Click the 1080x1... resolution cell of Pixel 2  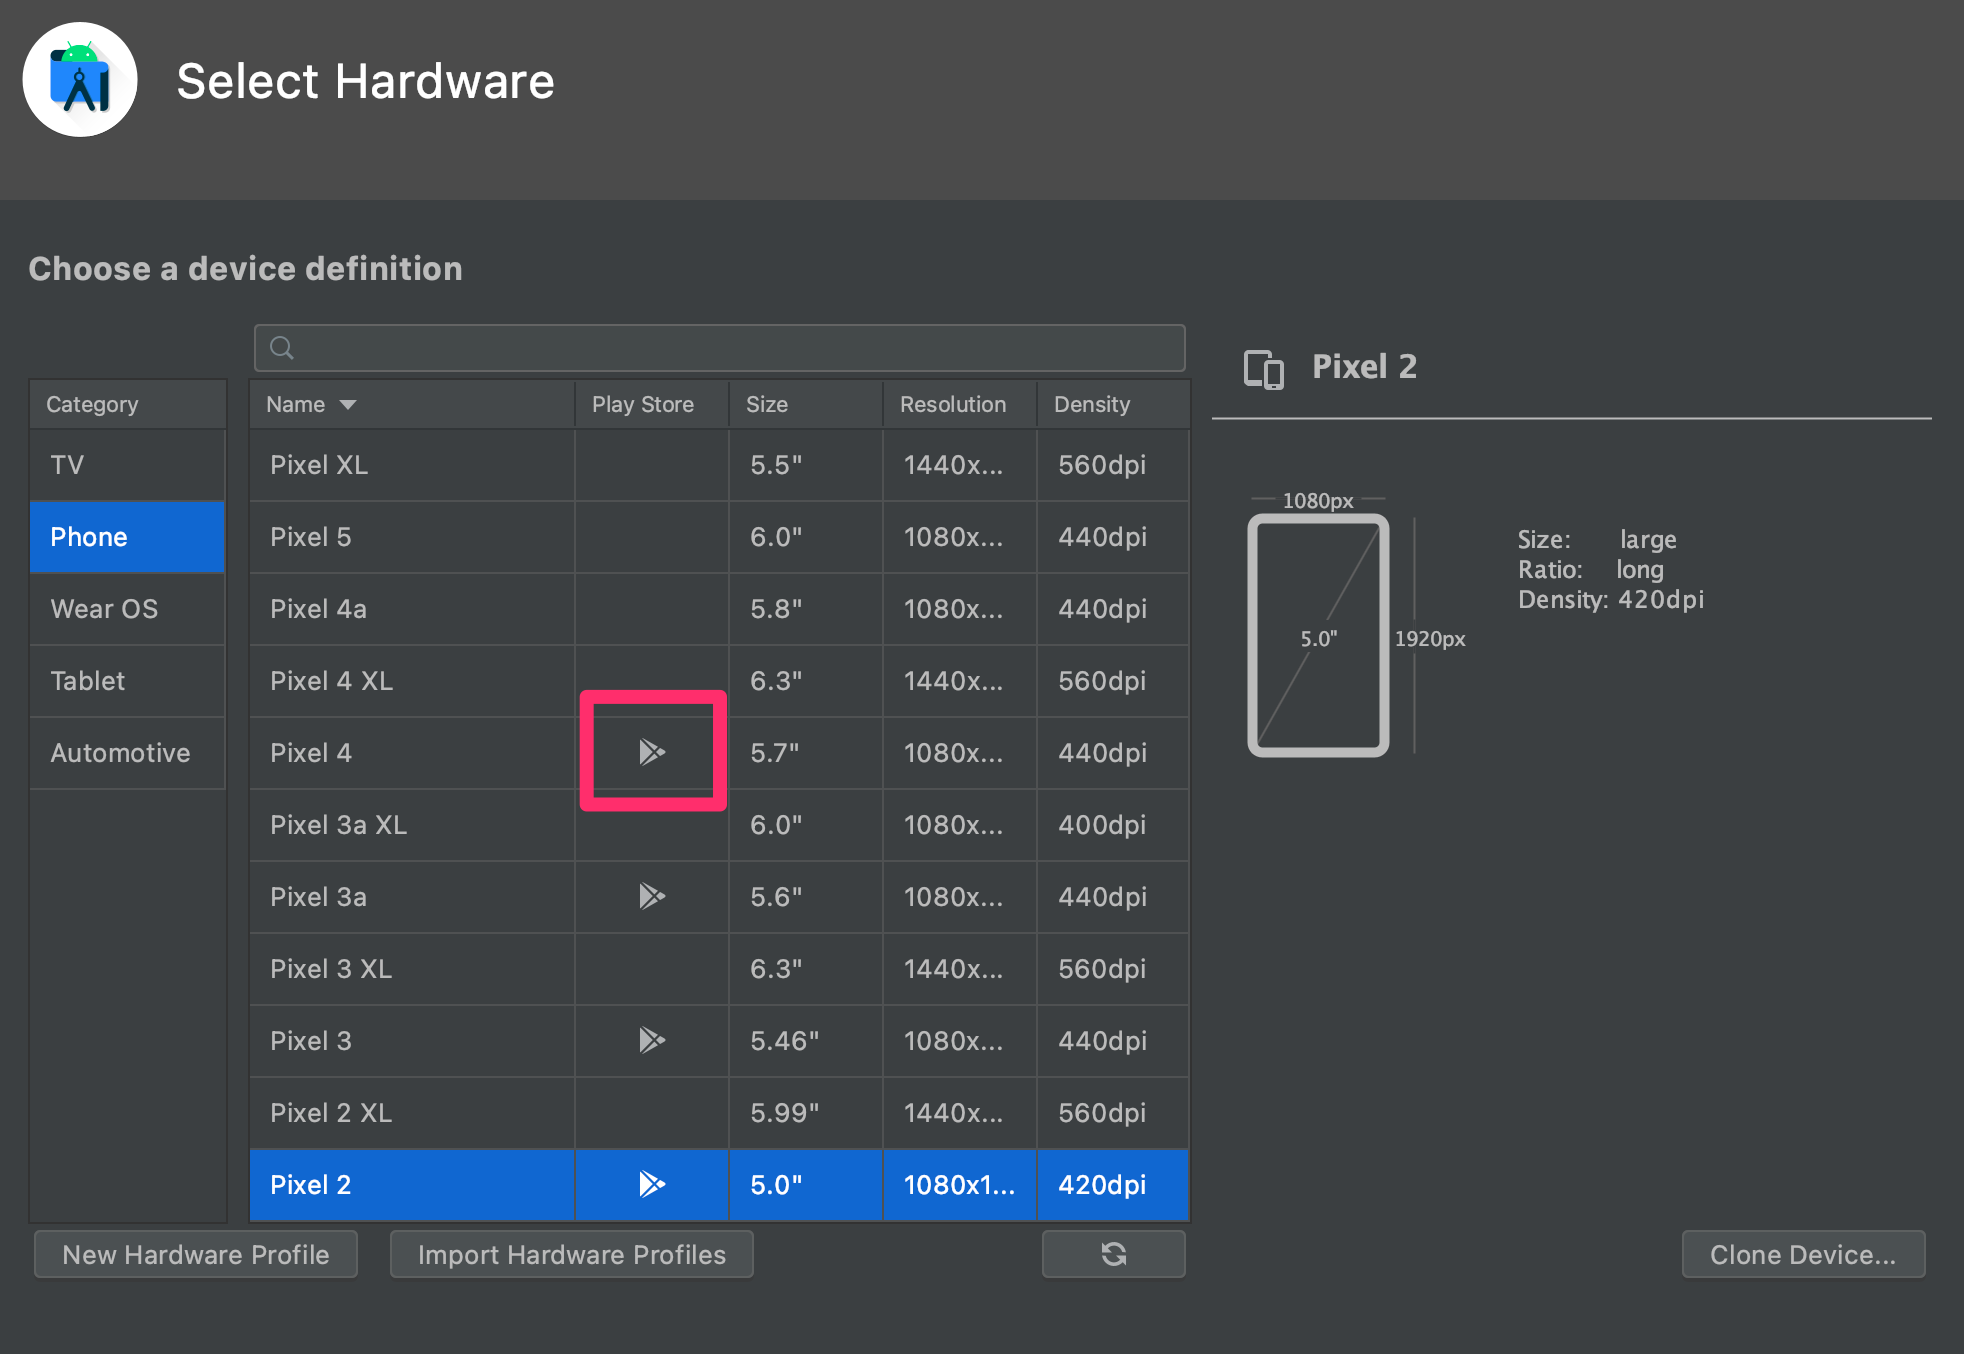[960, 1185]
